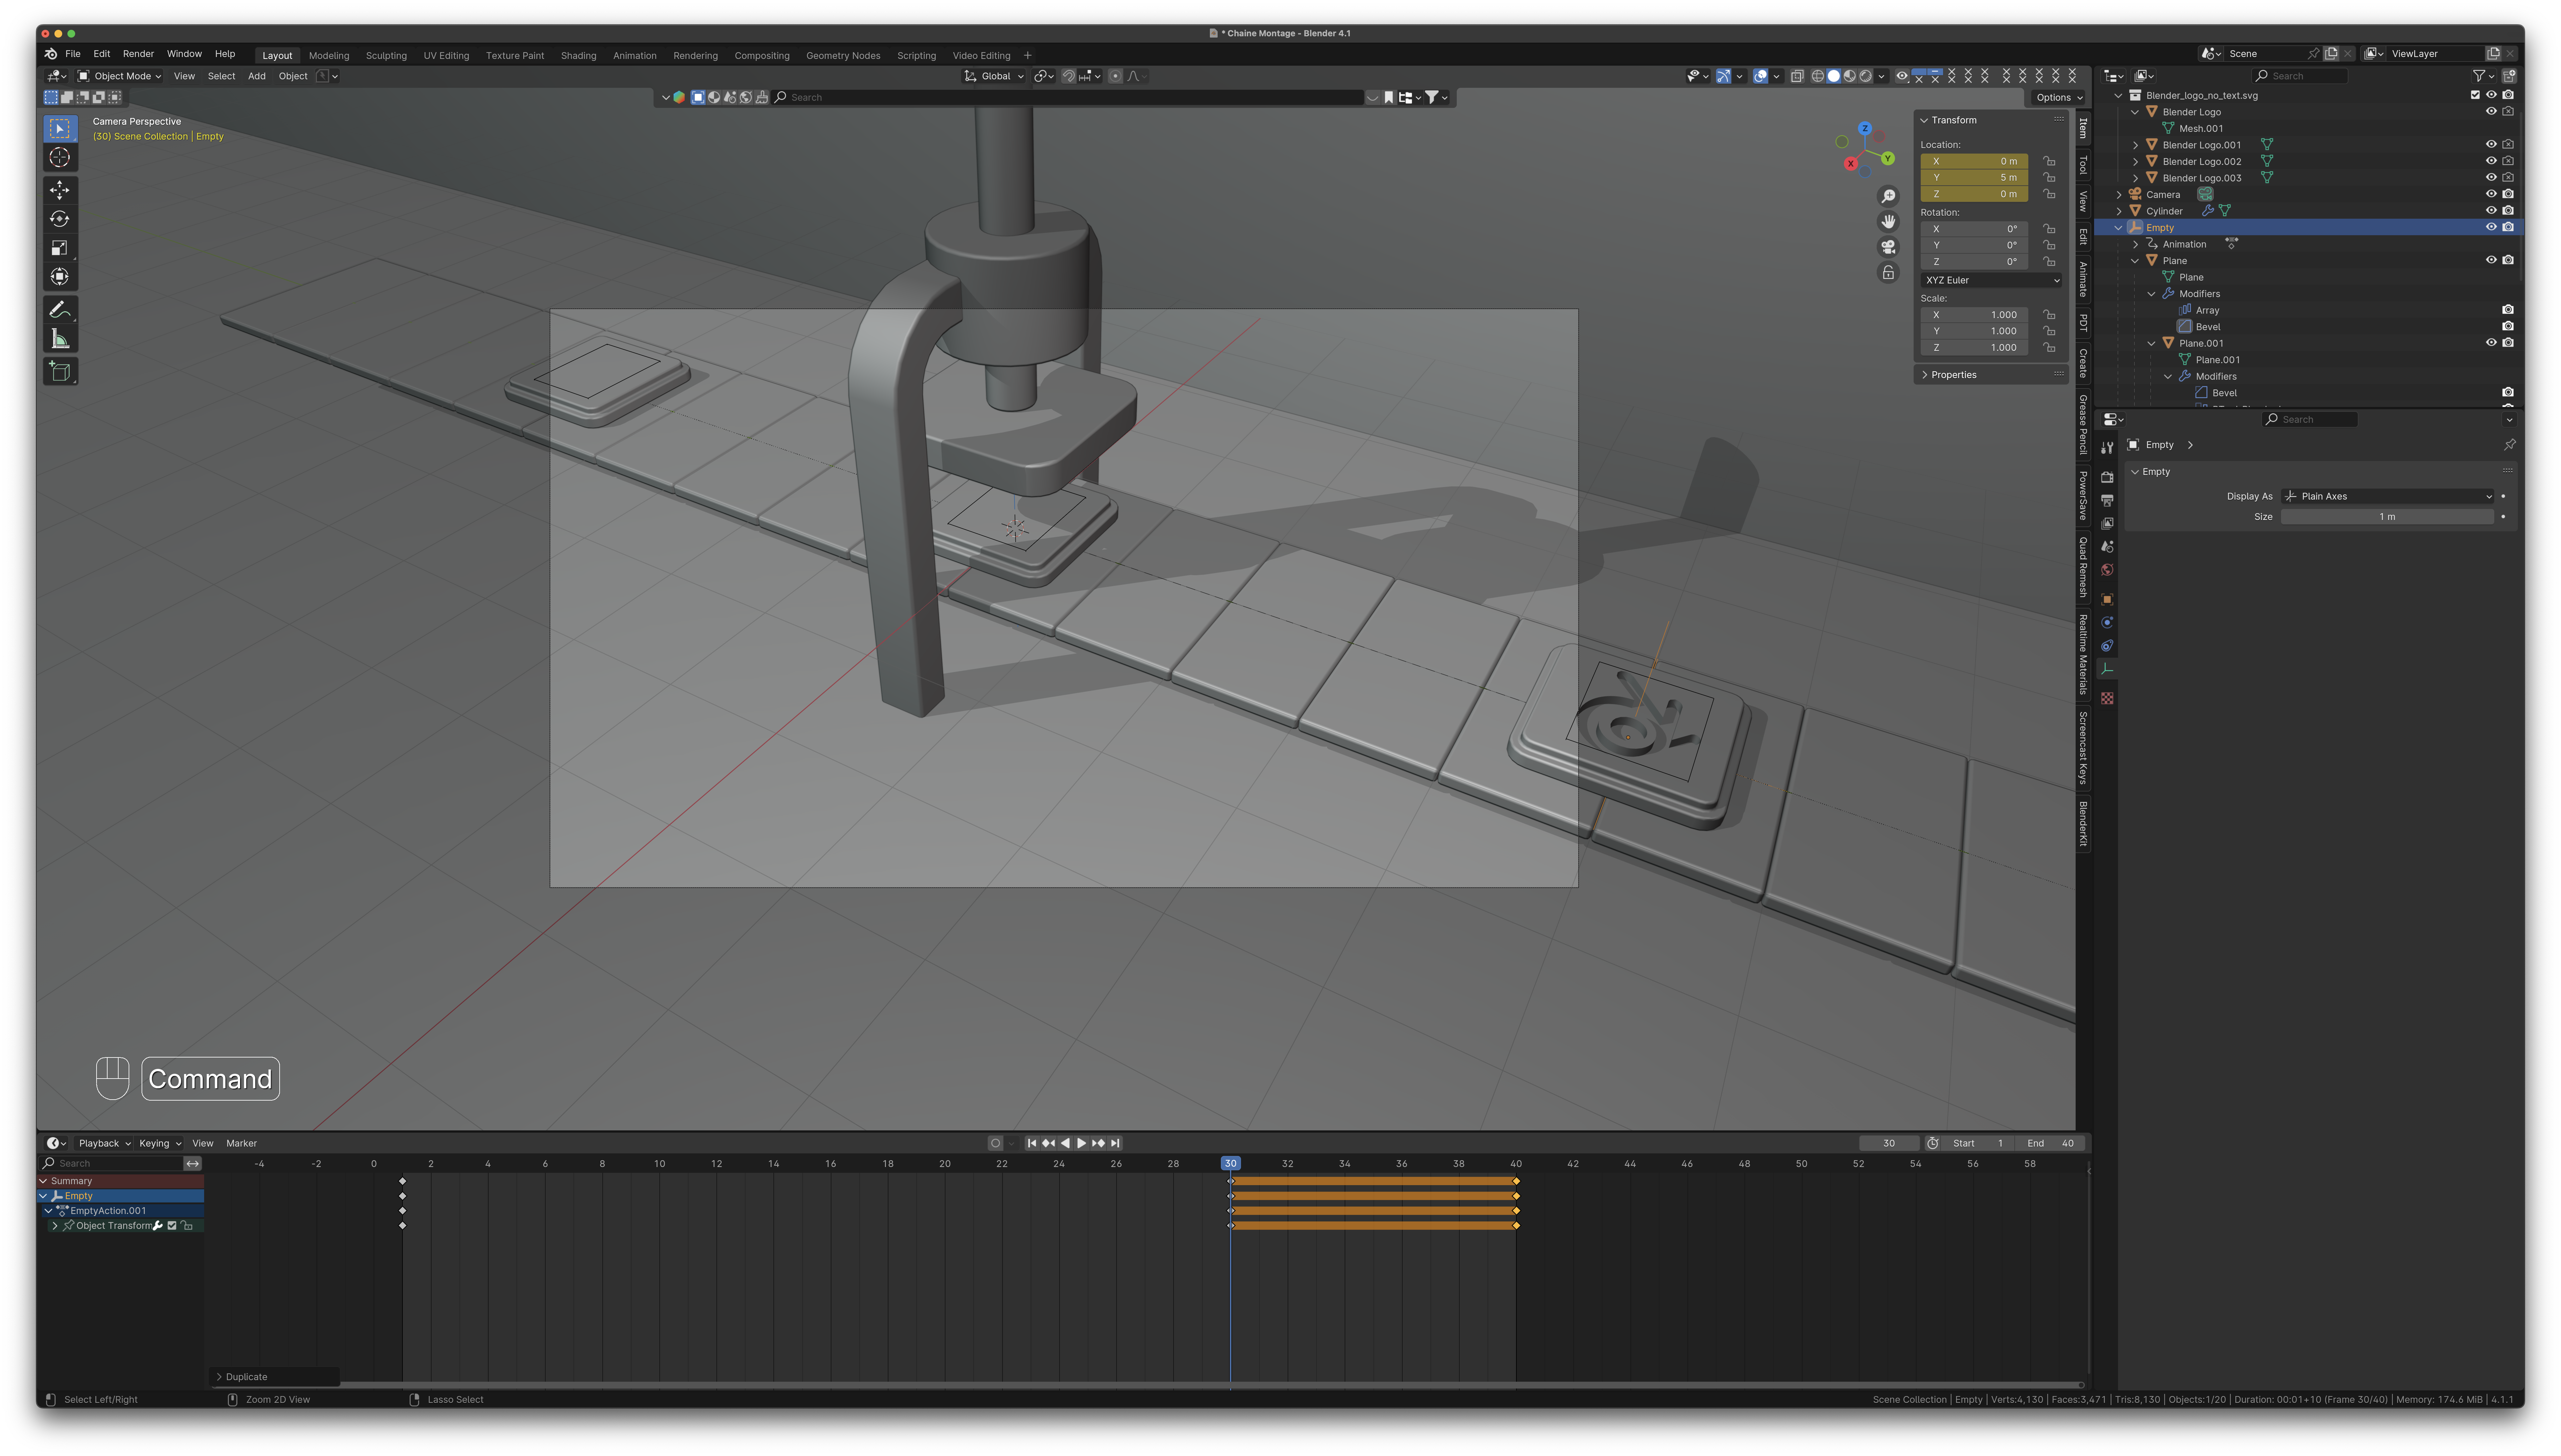The width and height of the screenshot is (2561, 1456).
Task: Switch to the Geometry Nodes workspace tab
Action: (843, 56)
